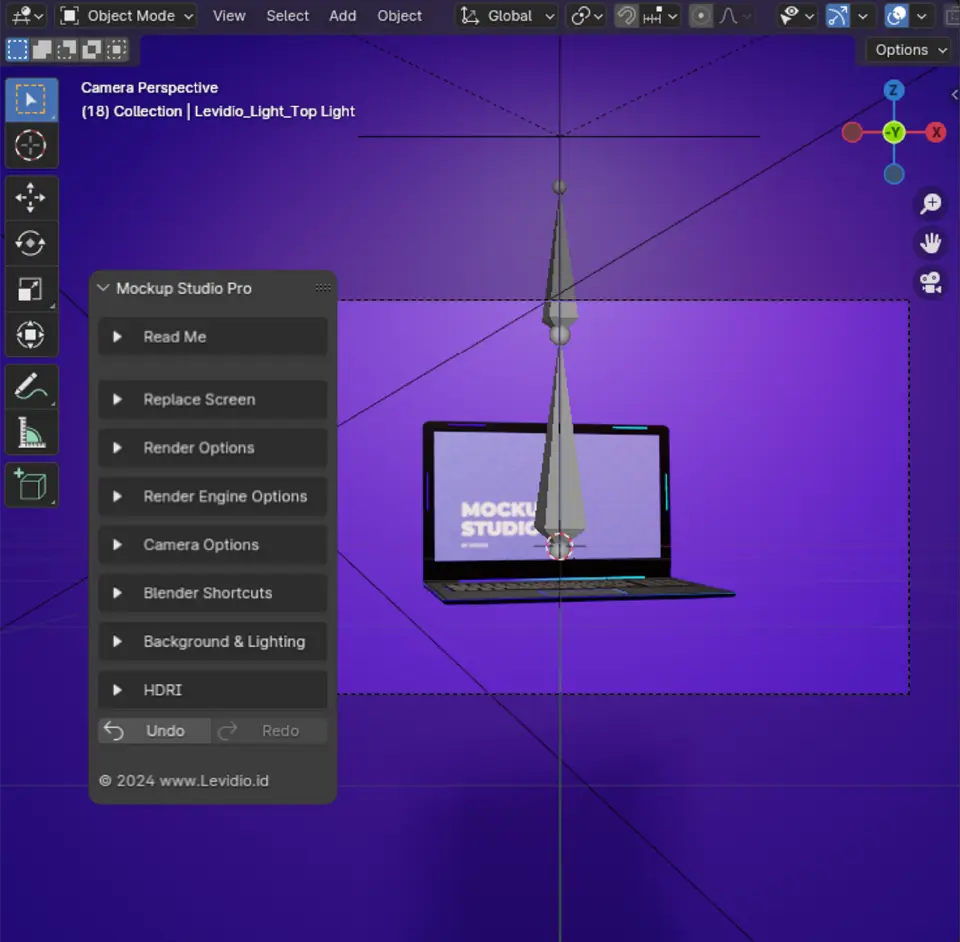Image resolution: width=960 pixels, height=942 pixels.
Task: Click the Redo button
Action: [269, 731]
